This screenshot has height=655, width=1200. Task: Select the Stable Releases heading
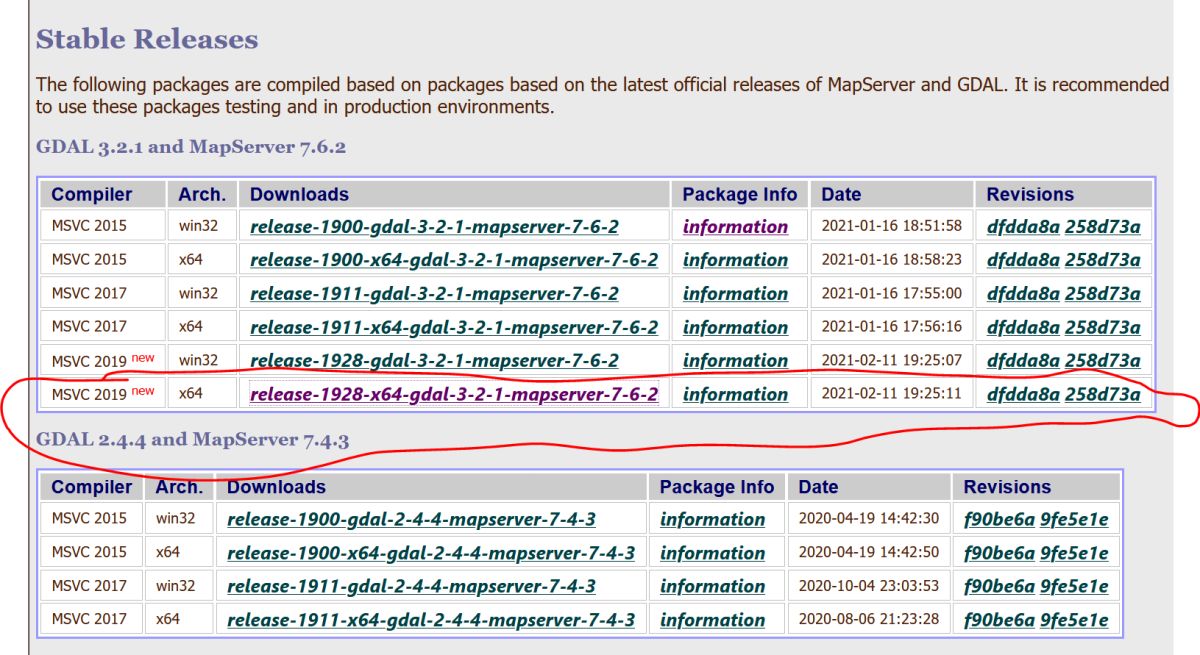[x=147, y=39]
